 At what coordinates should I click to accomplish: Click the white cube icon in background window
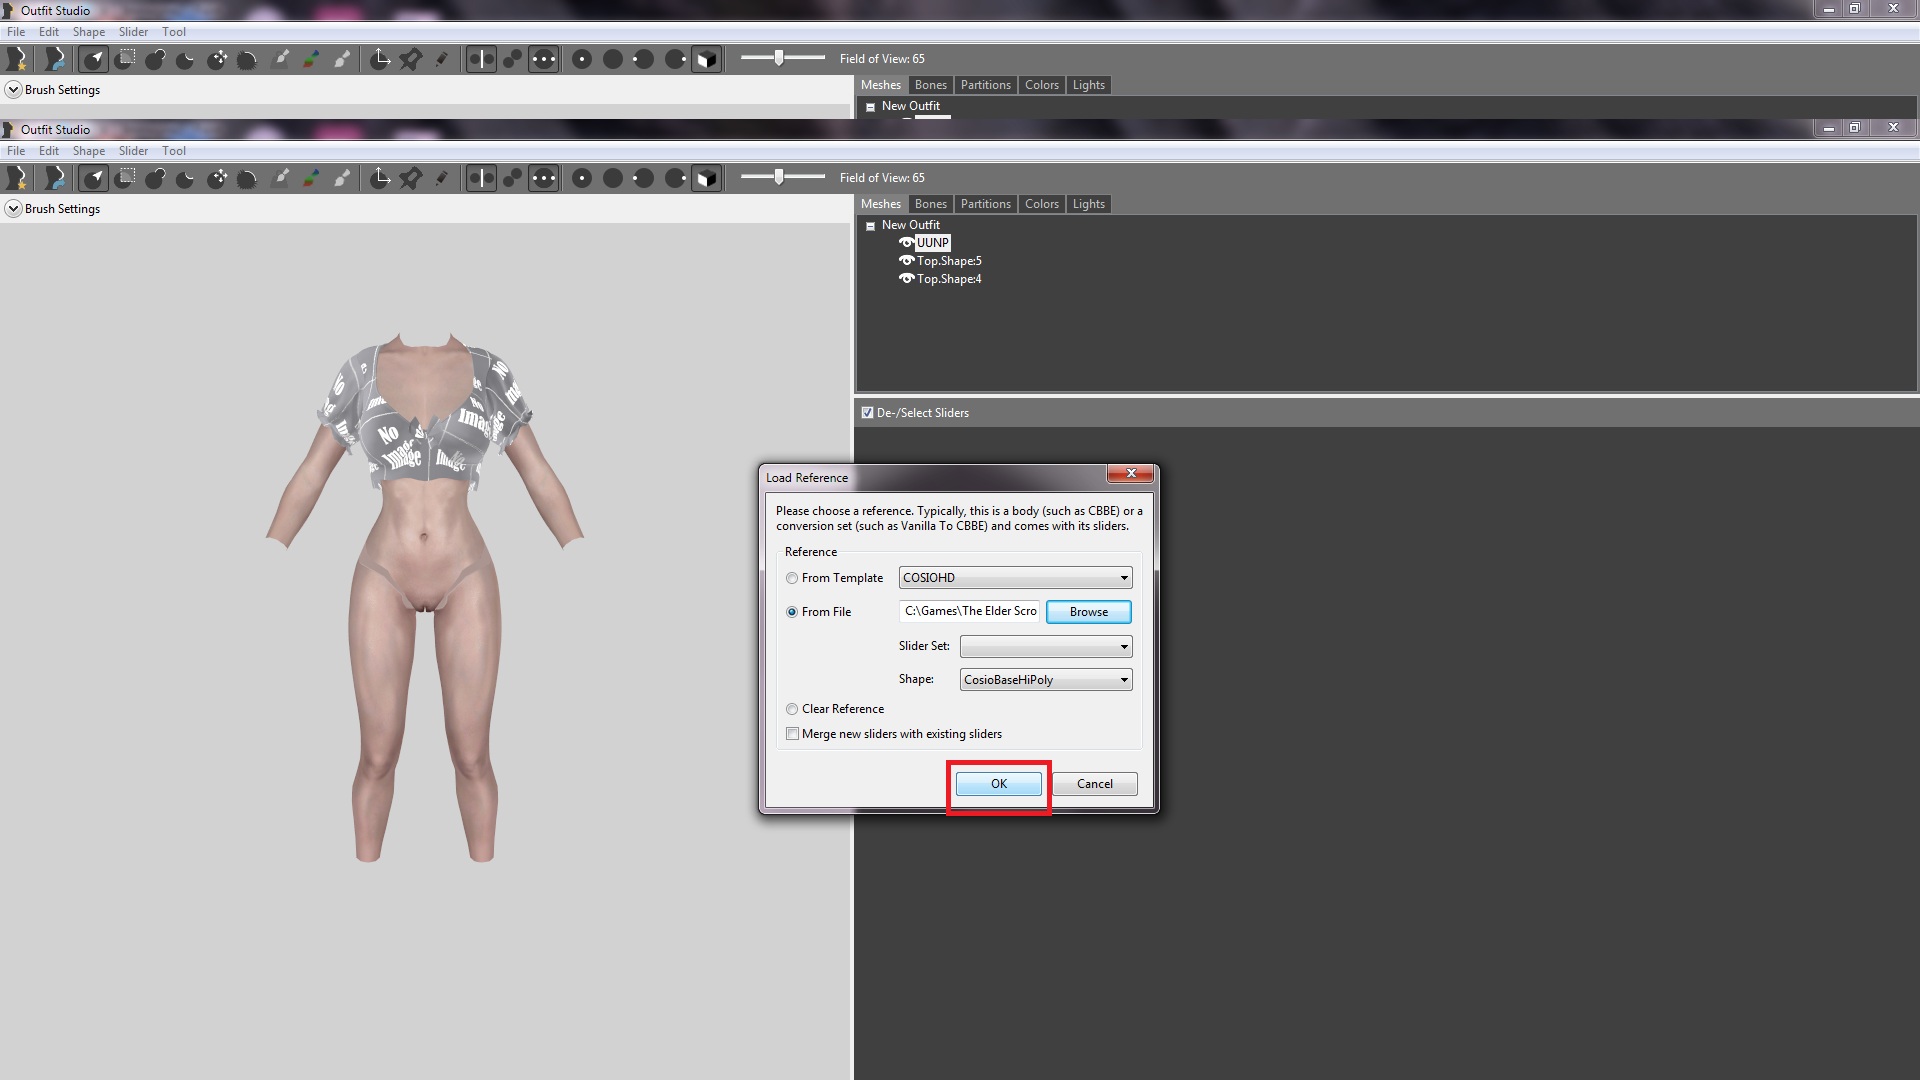706,59
